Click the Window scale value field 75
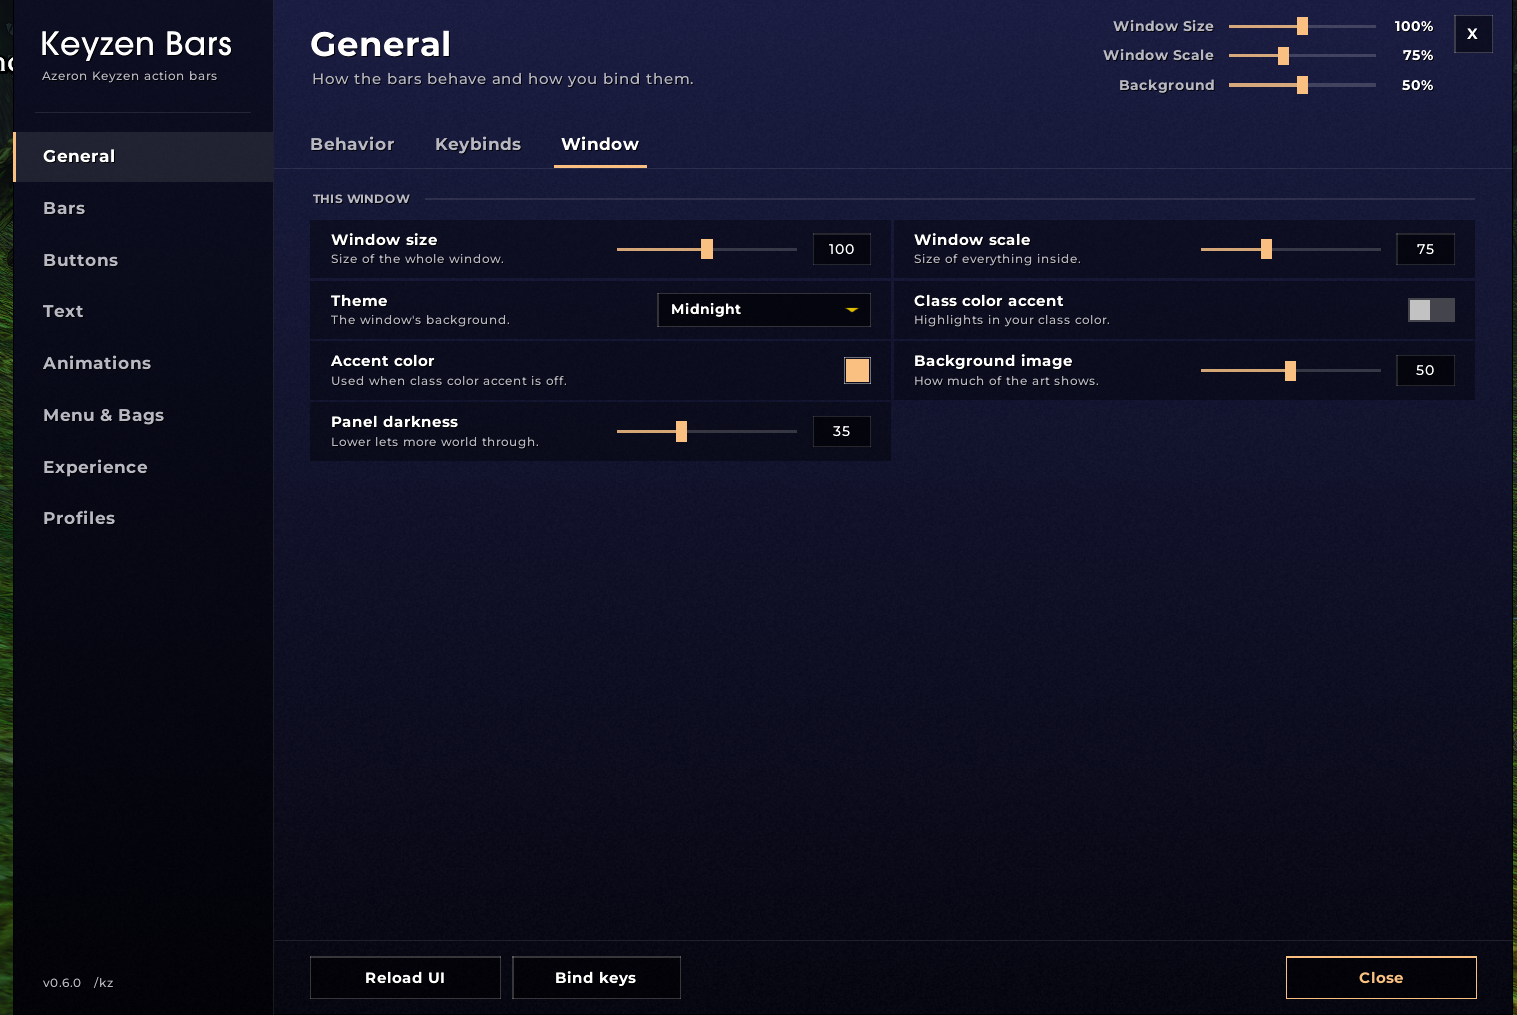 (1425, 249)
